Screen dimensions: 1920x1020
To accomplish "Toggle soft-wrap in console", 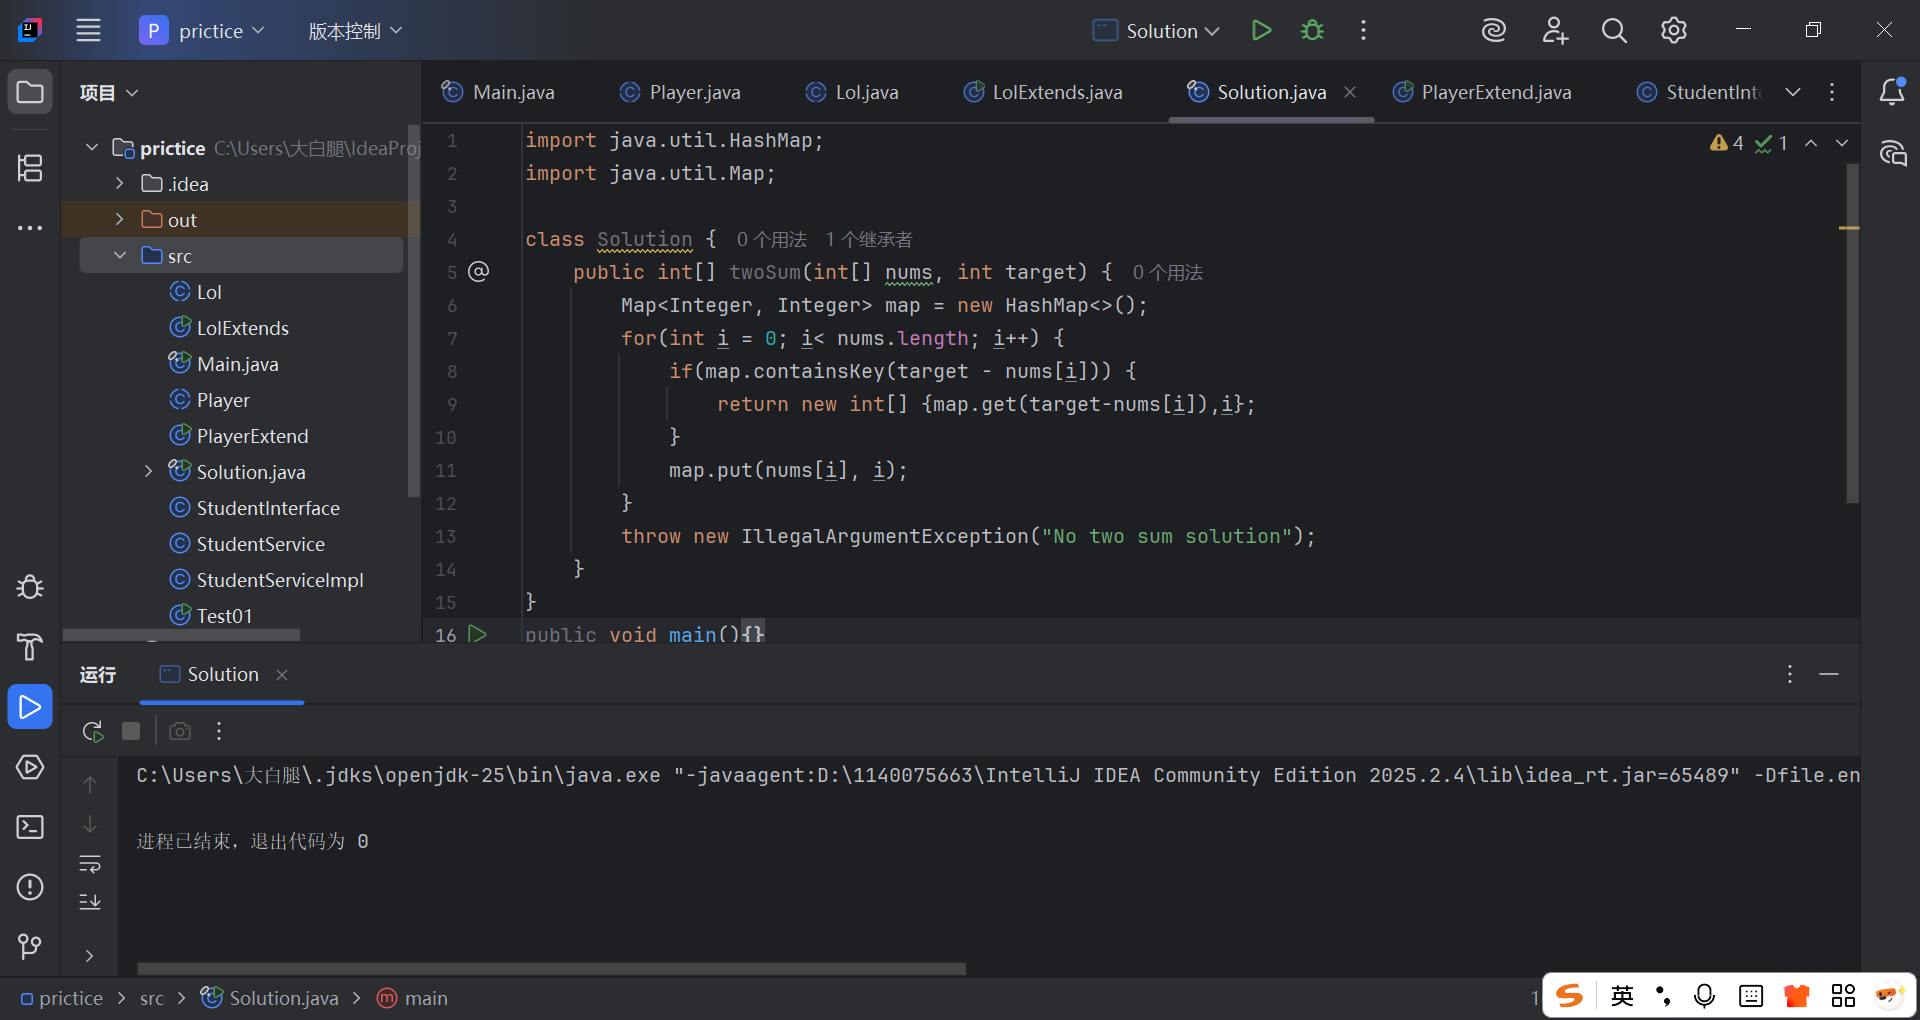I will [90, 863].
